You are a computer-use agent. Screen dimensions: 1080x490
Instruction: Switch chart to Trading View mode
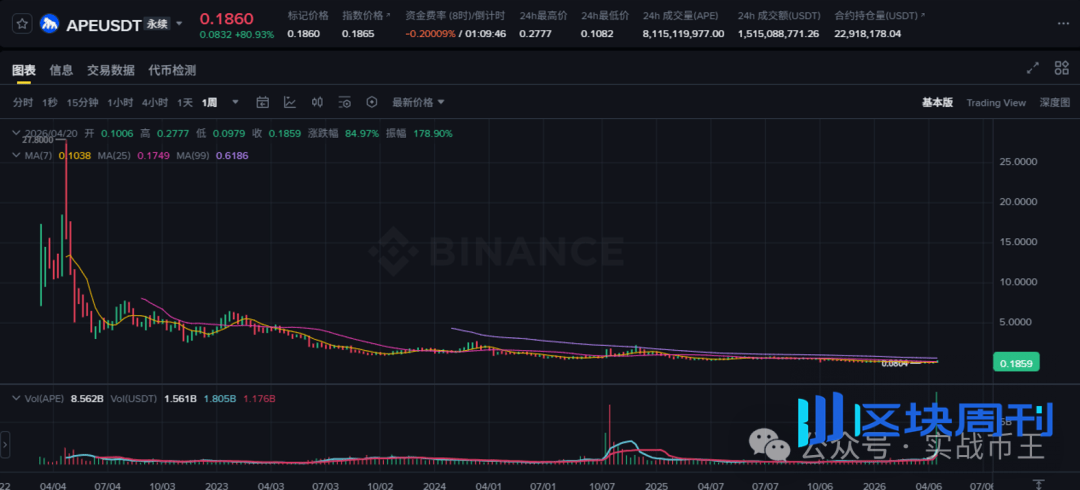coord(996,103)
